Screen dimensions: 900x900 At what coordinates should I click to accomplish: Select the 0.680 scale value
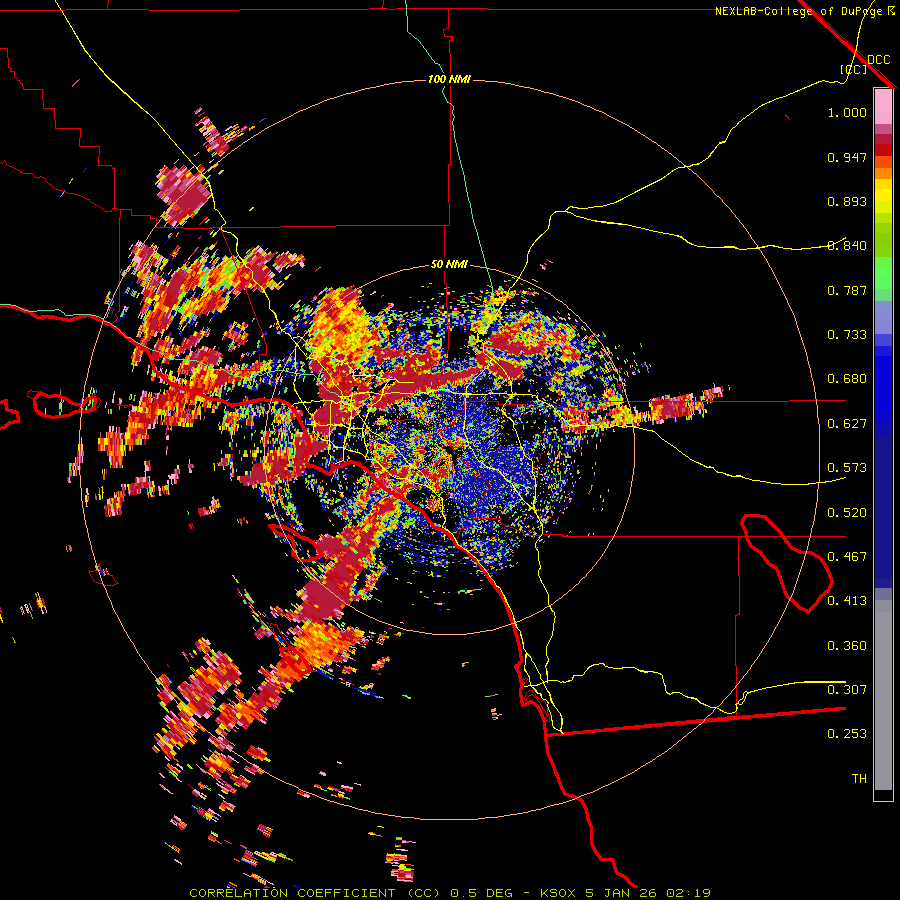847,379
